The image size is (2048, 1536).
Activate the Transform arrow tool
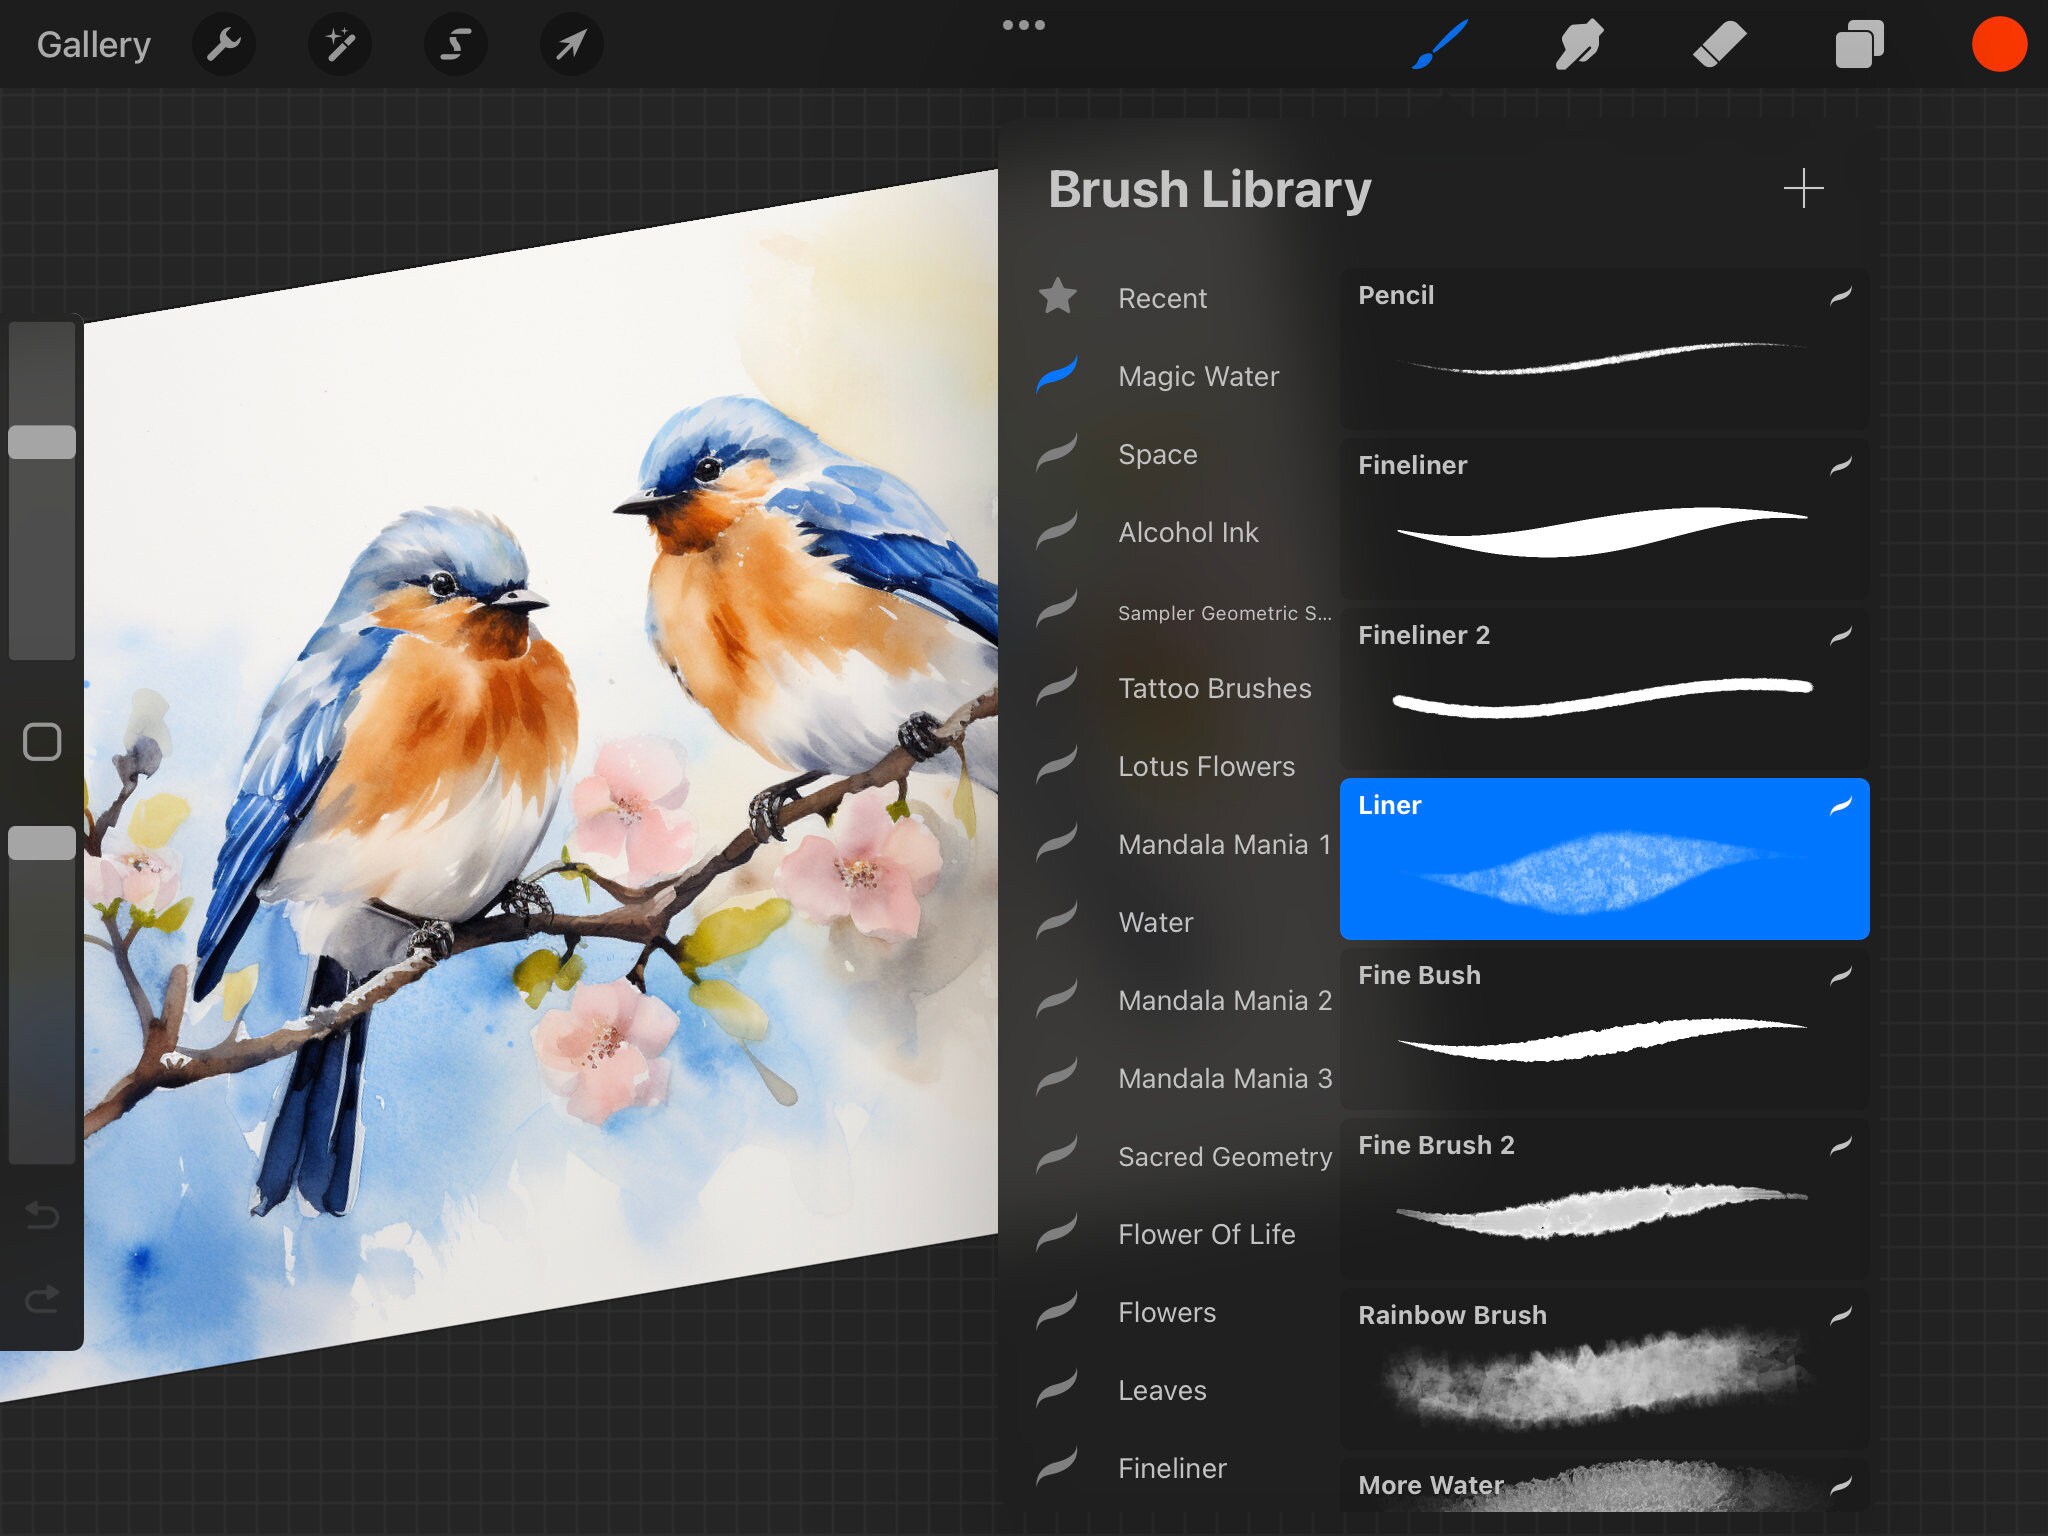[571, 44]
